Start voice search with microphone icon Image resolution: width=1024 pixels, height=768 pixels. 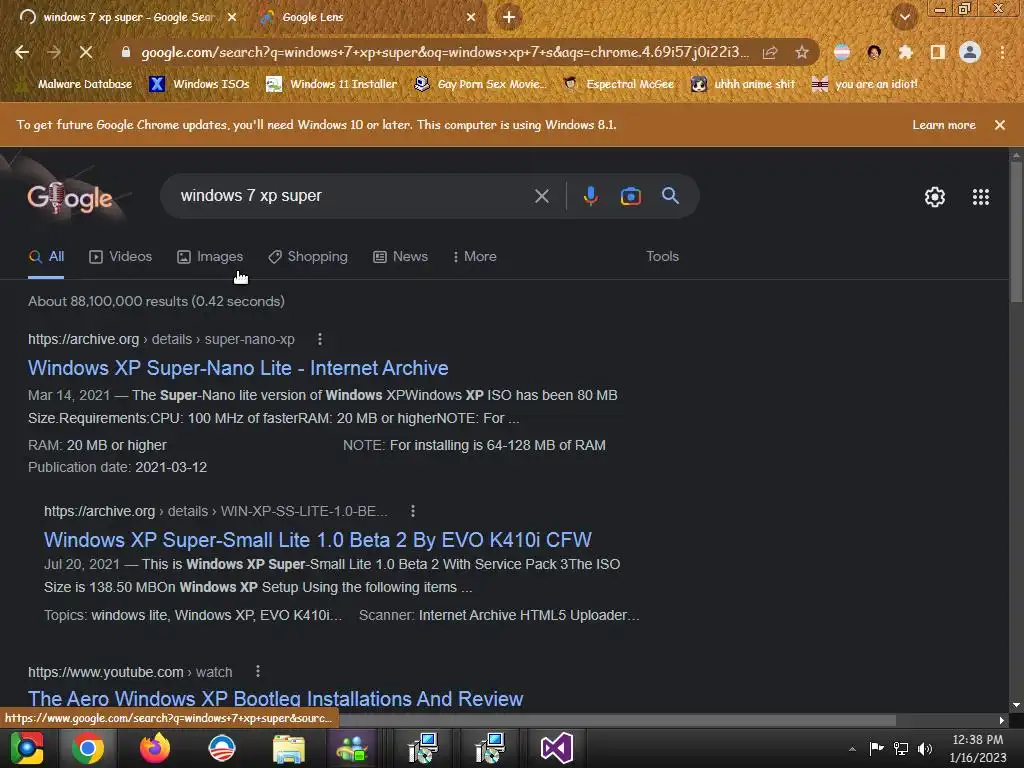[590, 196]
